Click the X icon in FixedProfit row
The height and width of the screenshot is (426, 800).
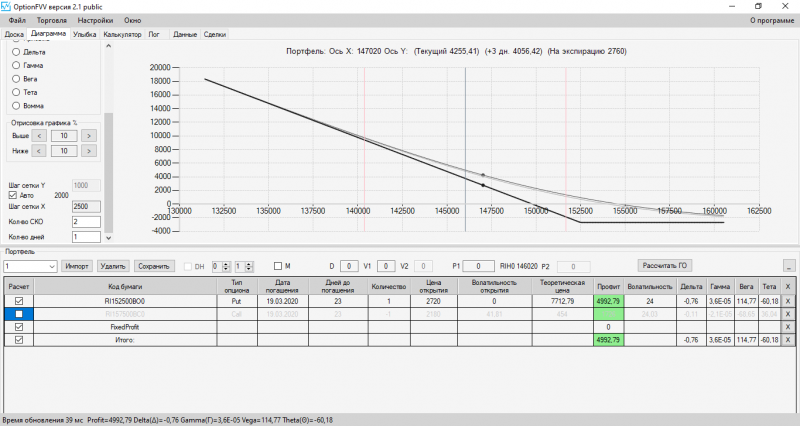point(788,327)
